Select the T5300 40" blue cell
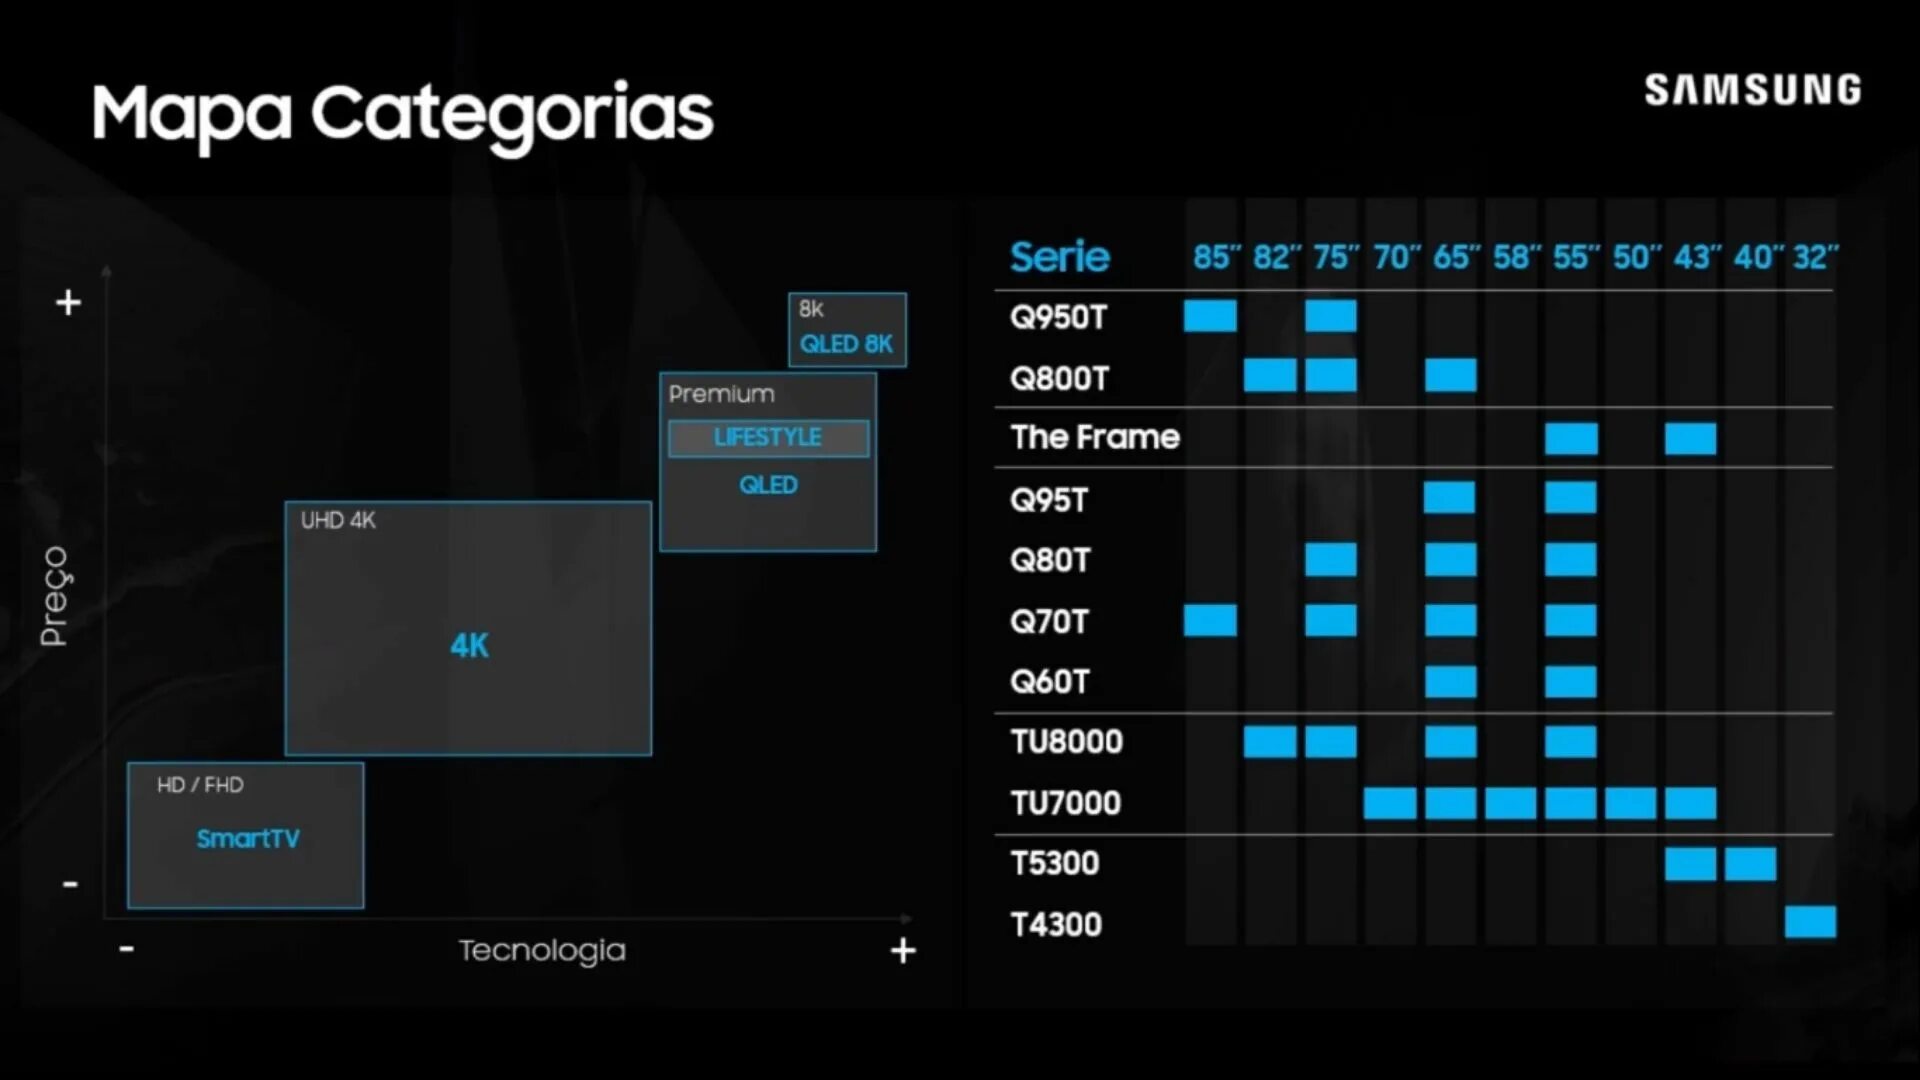The width and height of the screenshot is (1920, 1080). tap(1750, 864)
